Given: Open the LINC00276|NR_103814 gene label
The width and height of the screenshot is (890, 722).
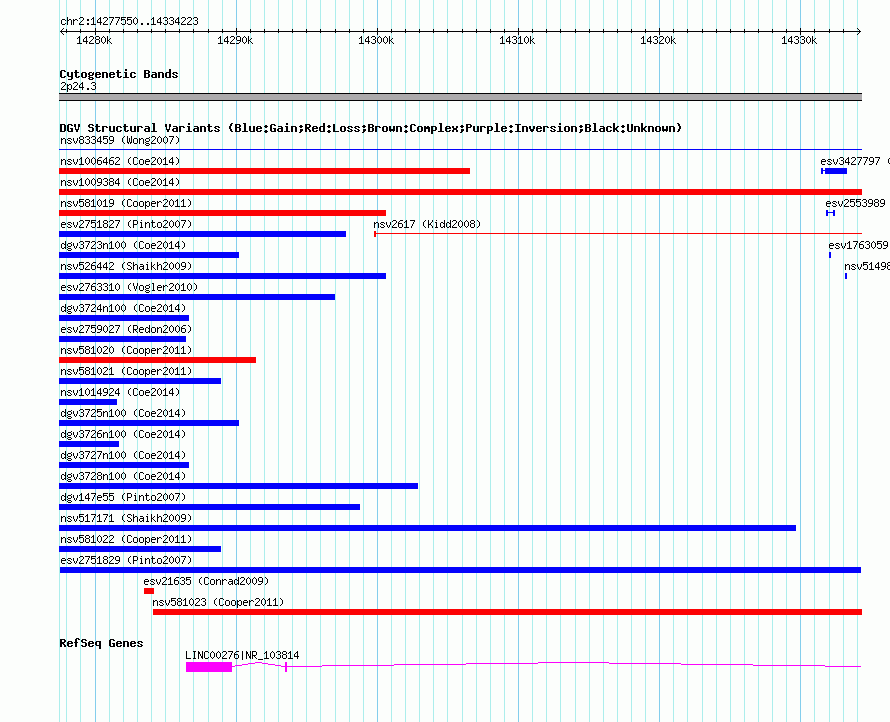Looking at the screenshot, I should click(242, 655).
